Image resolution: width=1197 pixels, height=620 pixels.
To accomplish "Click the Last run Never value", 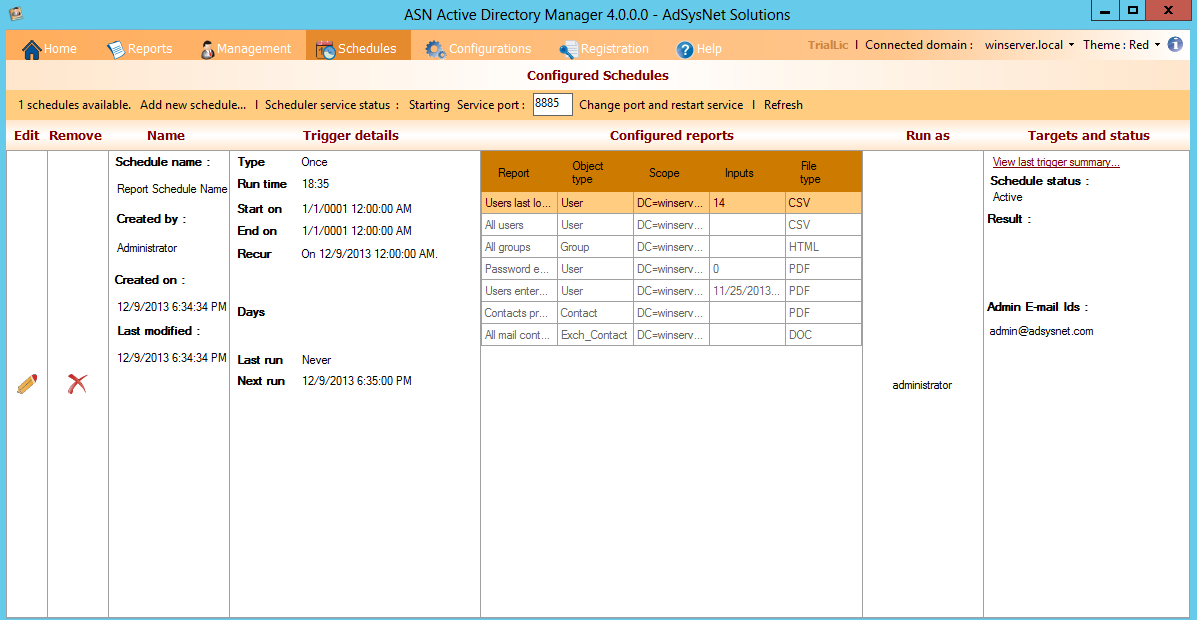I will [316, 360].
